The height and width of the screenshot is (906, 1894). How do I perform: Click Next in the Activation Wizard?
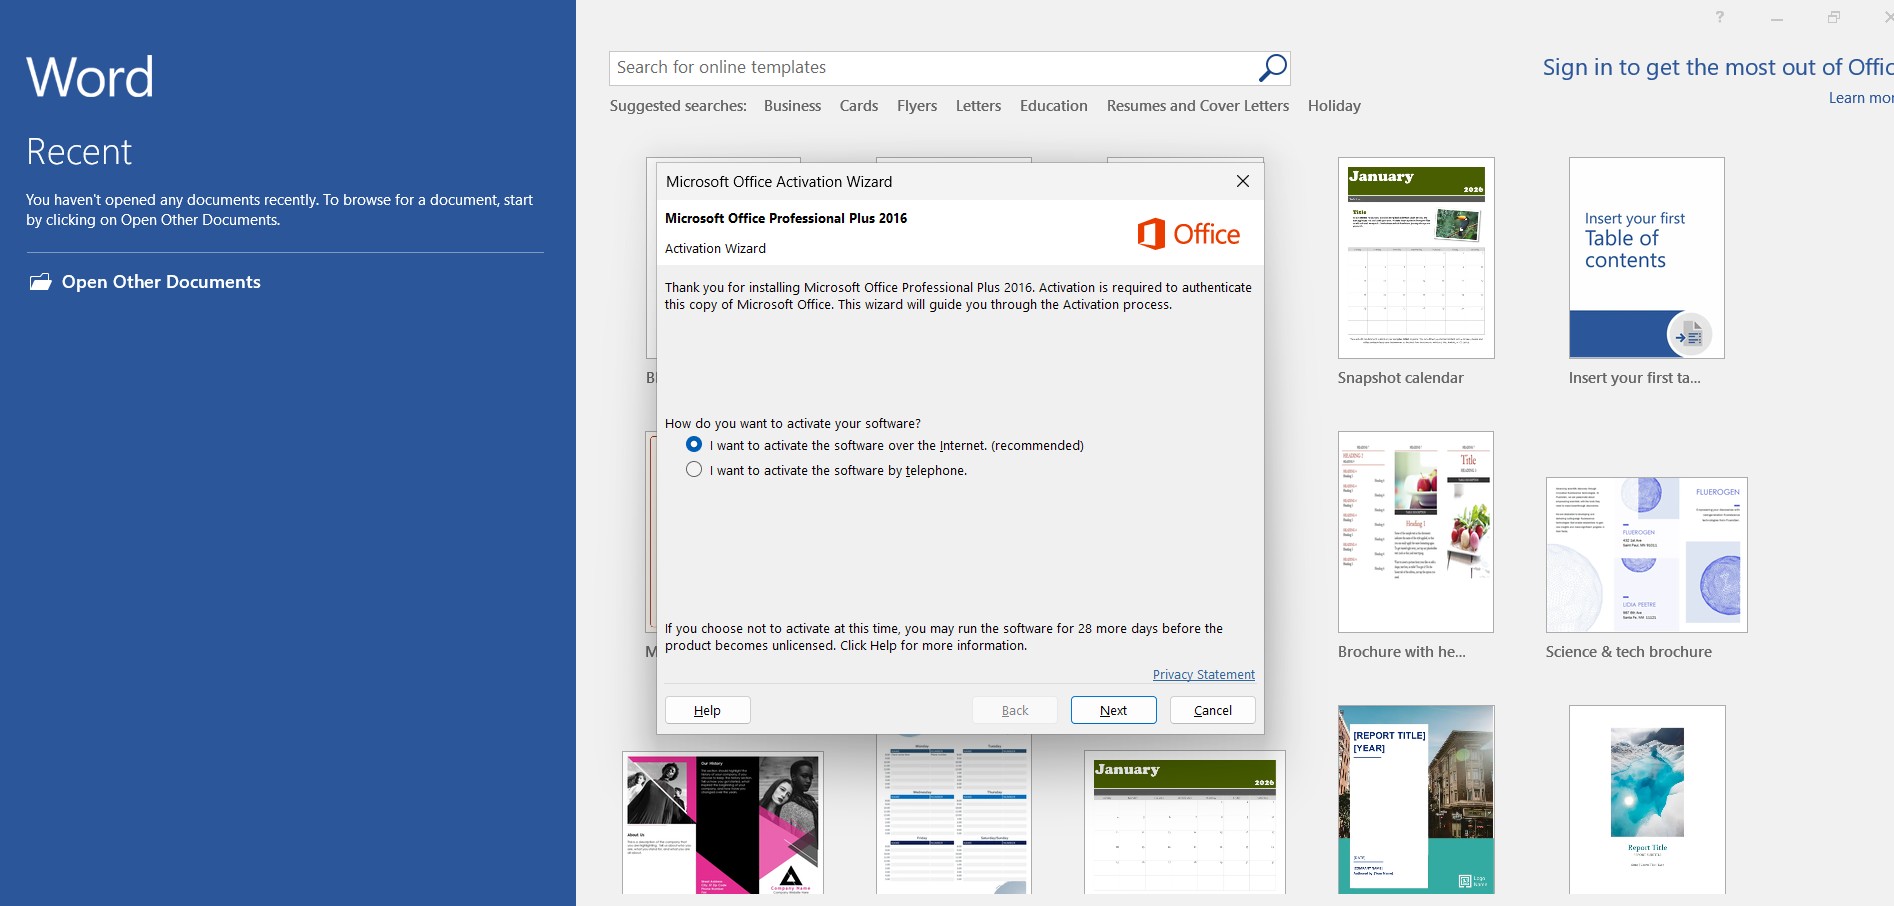pos(1113,710)
